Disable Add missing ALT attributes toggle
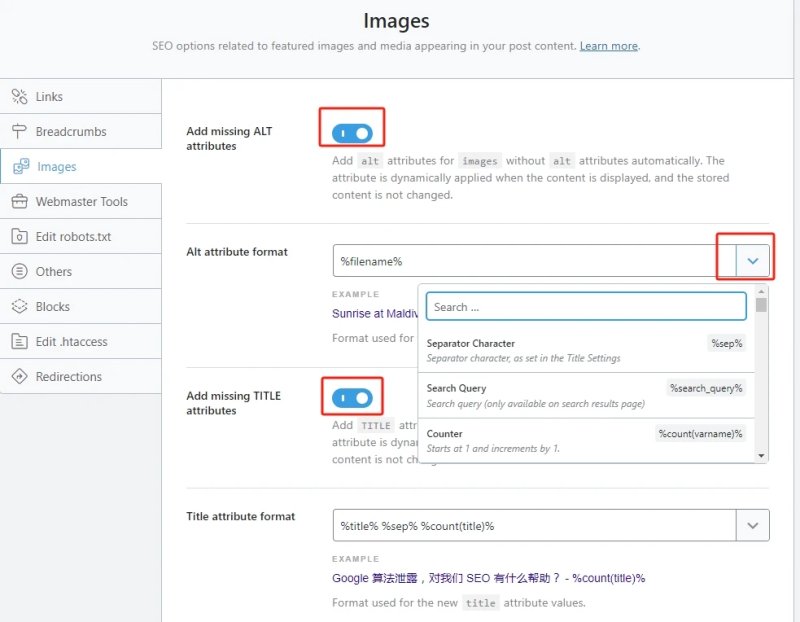Image resolution: width=800 pixels, height=622 pixels. coord(352,134)
